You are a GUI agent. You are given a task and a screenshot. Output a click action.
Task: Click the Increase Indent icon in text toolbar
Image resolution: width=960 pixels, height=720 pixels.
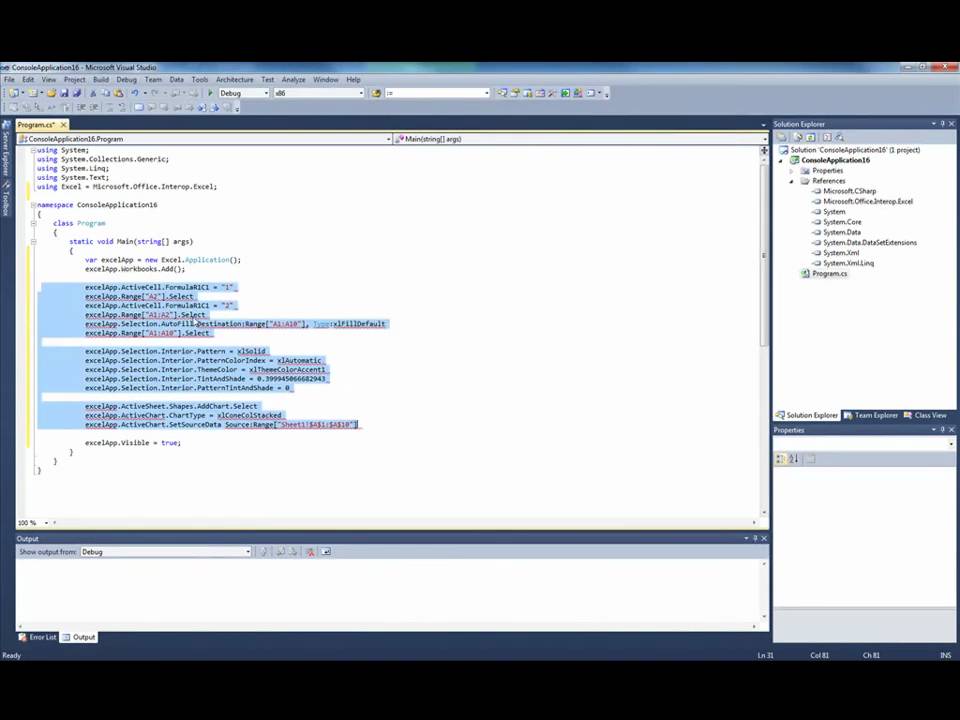94,108
